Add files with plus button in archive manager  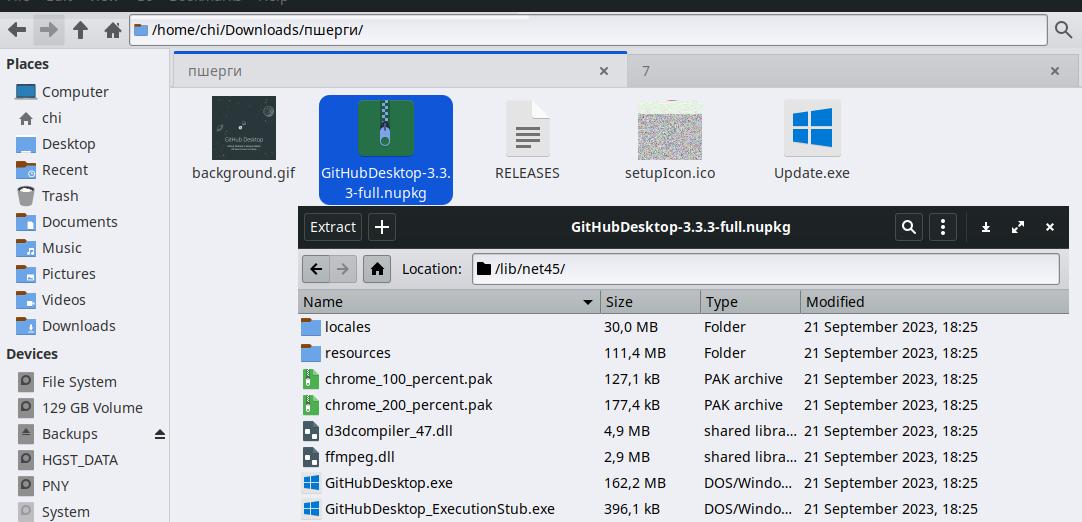point(382,227)
